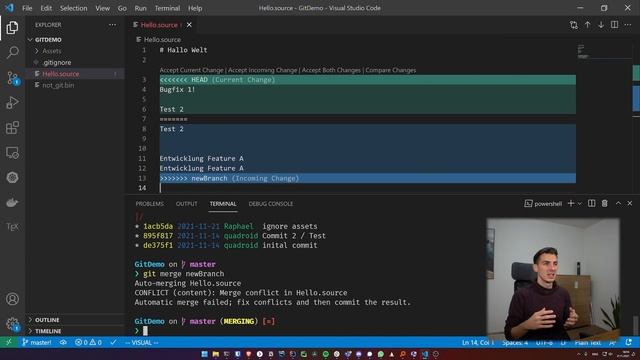The height and width of the screenshot is (360, 640).
Task: Open Explorer more actions ellipsis
Action: pyautogui.click(x=112, y=25)
